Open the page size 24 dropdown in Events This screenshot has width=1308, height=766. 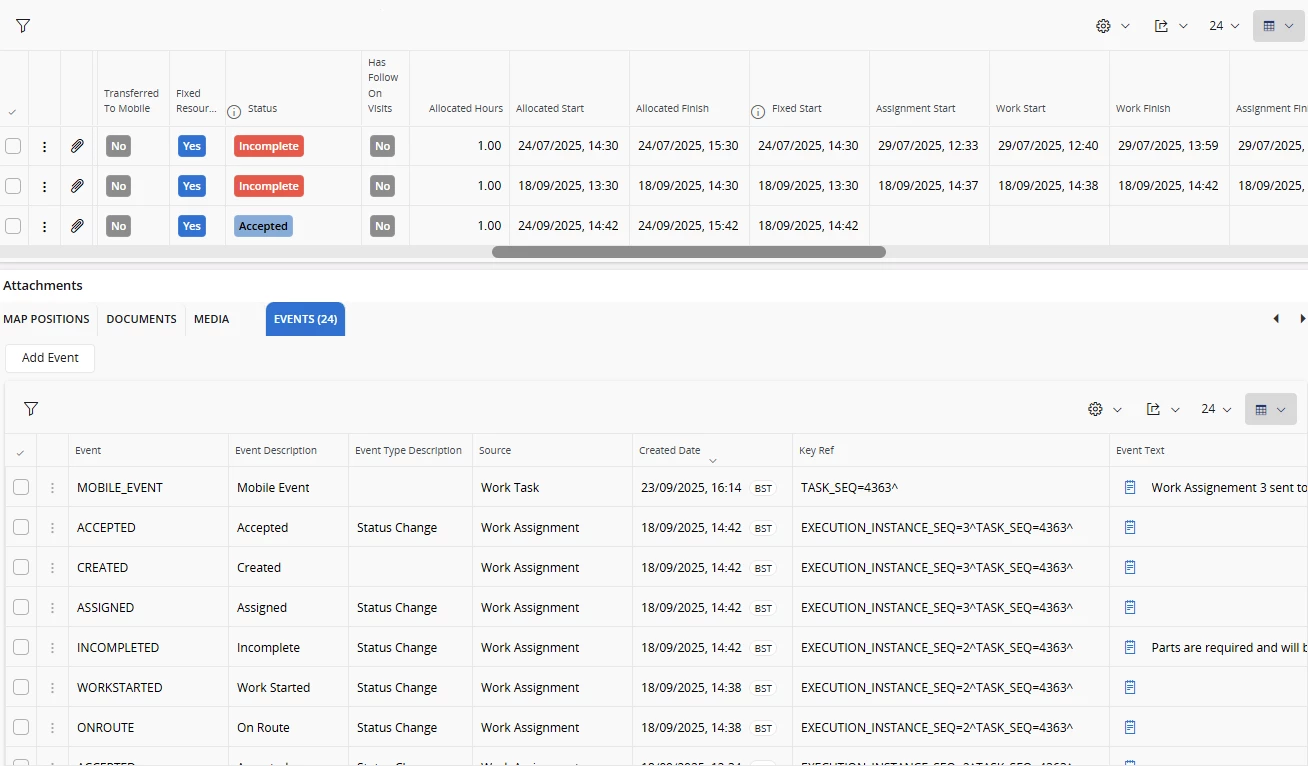tap(1218, 409)
